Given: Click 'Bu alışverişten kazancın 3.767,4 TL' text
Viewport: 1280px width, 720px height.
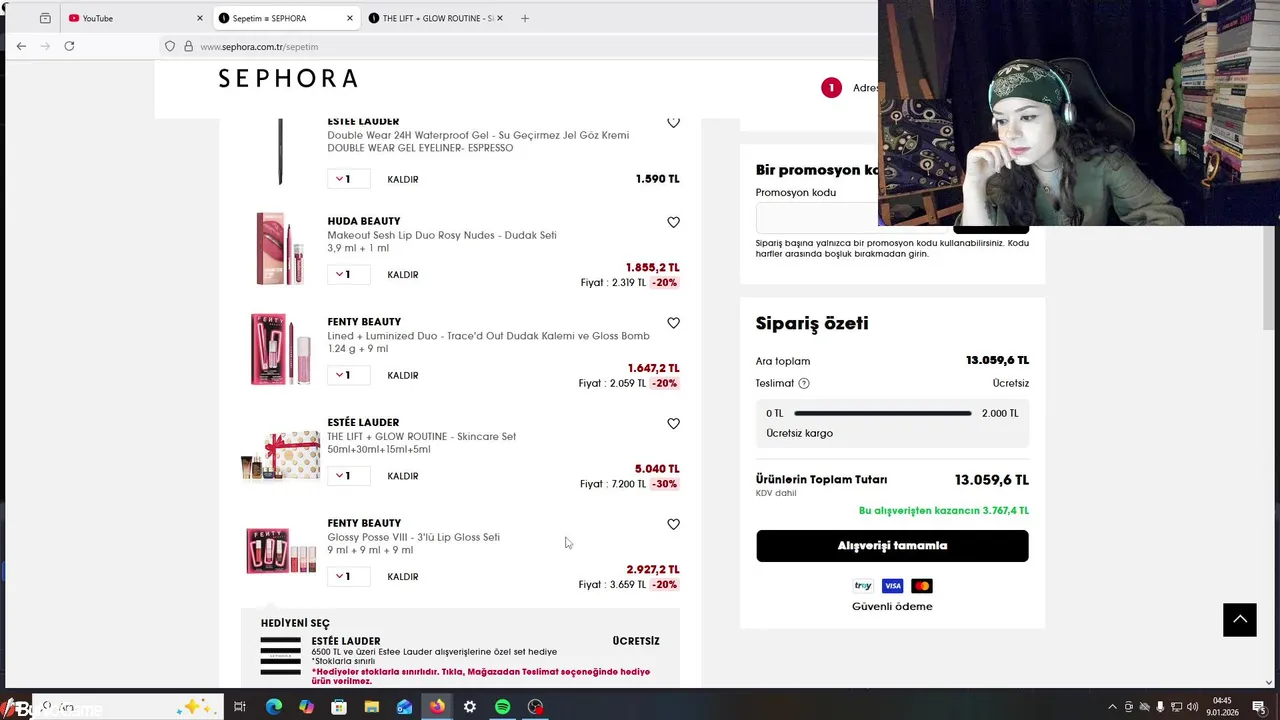Looking at the screenshot, I should 943,511.
